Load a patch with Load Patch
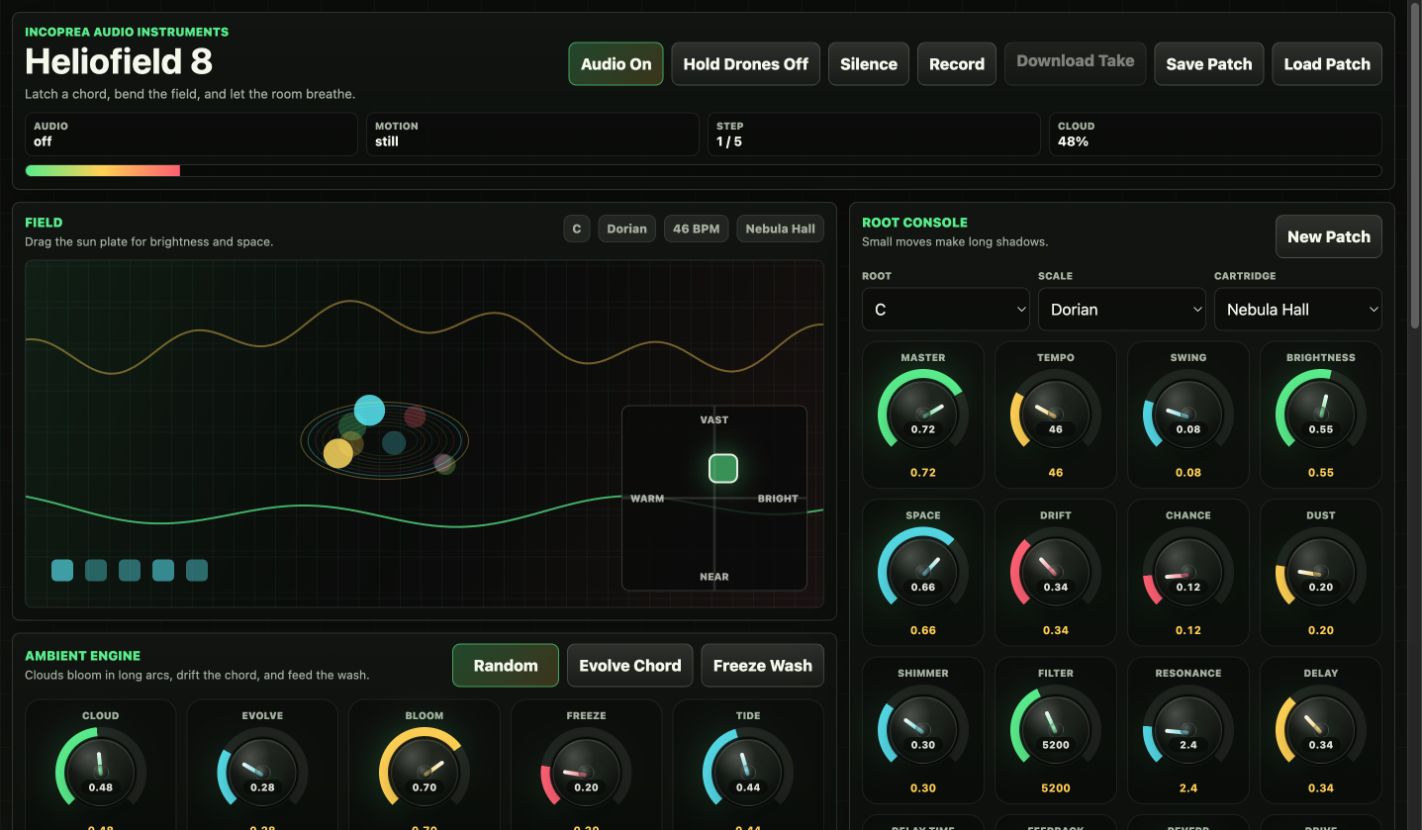1422x830 pixels. click(x=1327, y=64)
